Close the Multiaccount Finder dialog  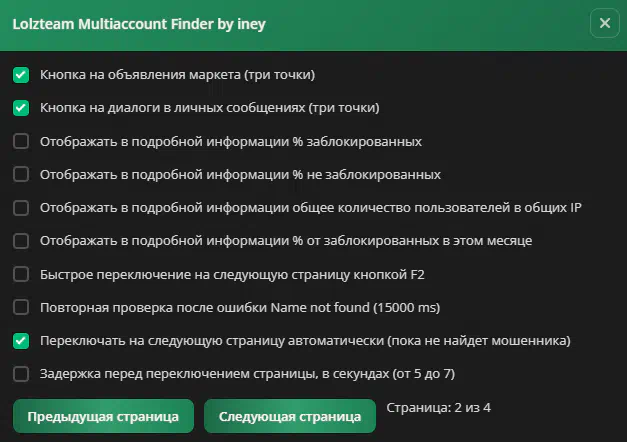click(x=604, y=22)
